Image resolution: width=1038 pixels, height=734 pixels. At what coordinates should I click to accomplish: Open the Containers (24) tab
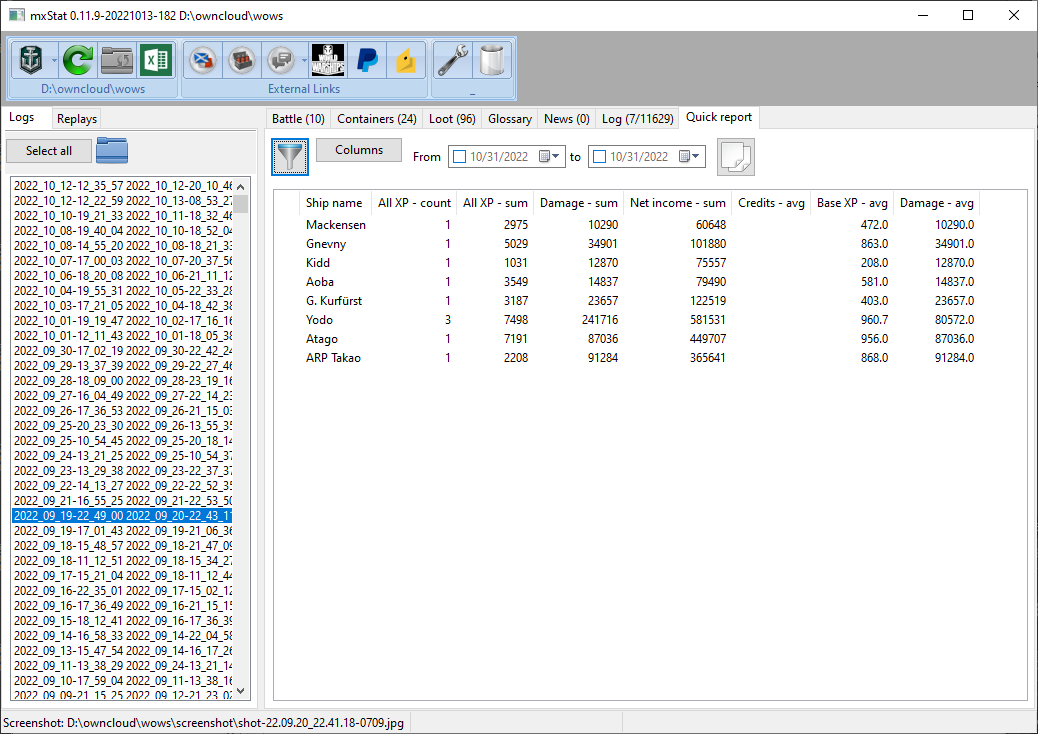pyautogui.click(x=377, y=118)
